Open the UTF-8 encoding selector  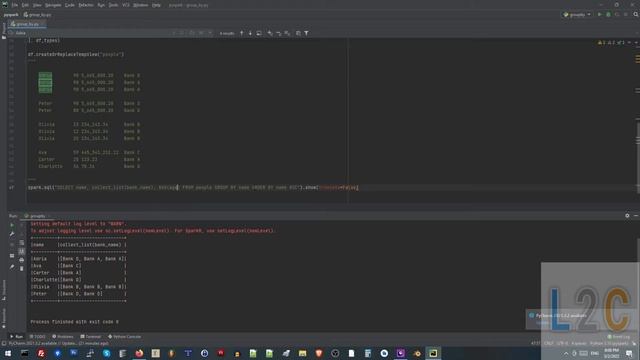[562, 344]
